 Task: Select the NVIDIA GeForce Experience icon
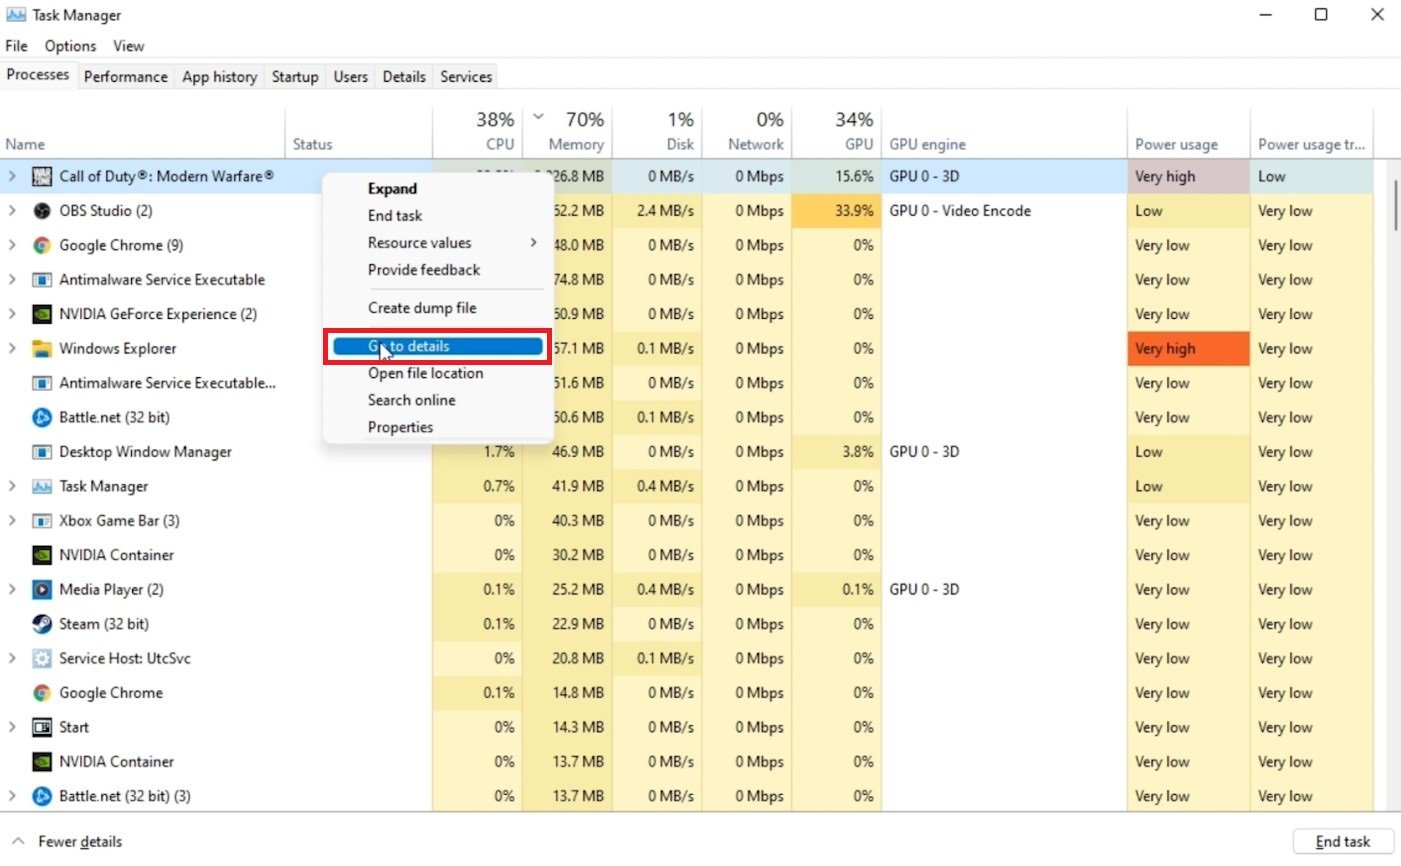(x=42, y=314)
